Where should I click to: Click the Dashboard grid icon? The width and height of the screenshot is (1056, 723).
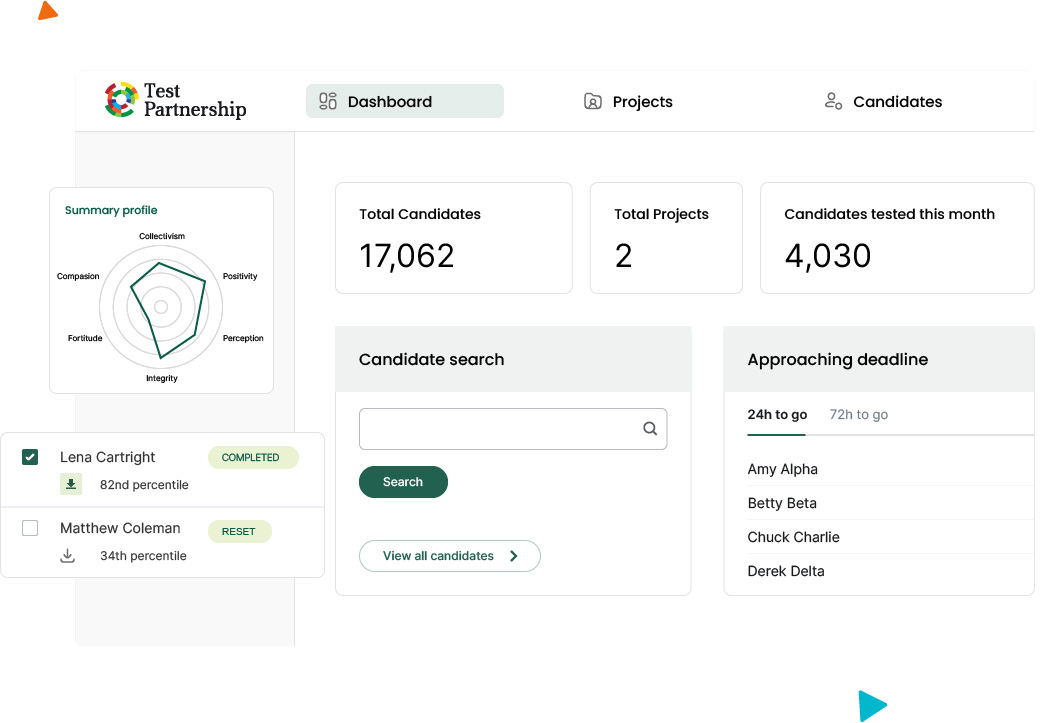coord(328,101)
